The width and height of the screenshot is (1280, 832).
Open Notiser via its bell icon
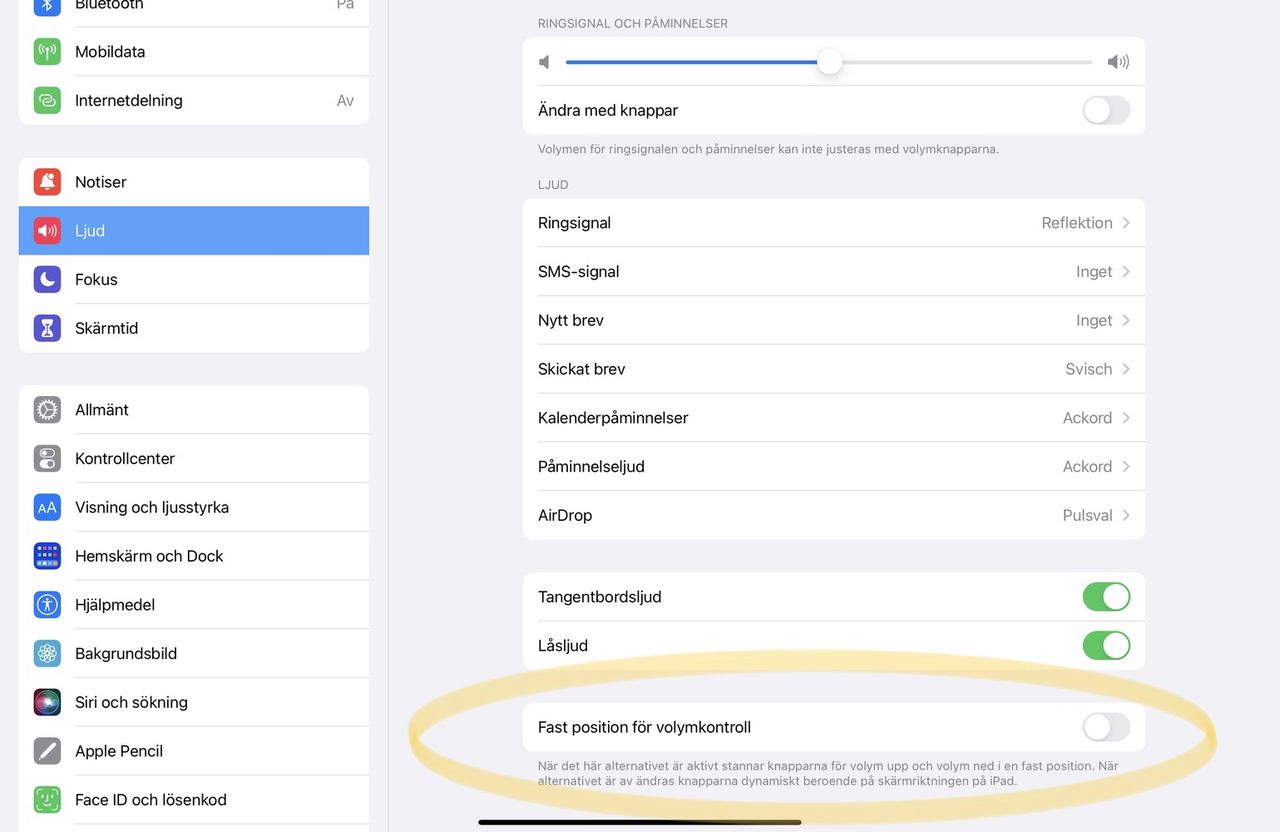click(46, 181)
